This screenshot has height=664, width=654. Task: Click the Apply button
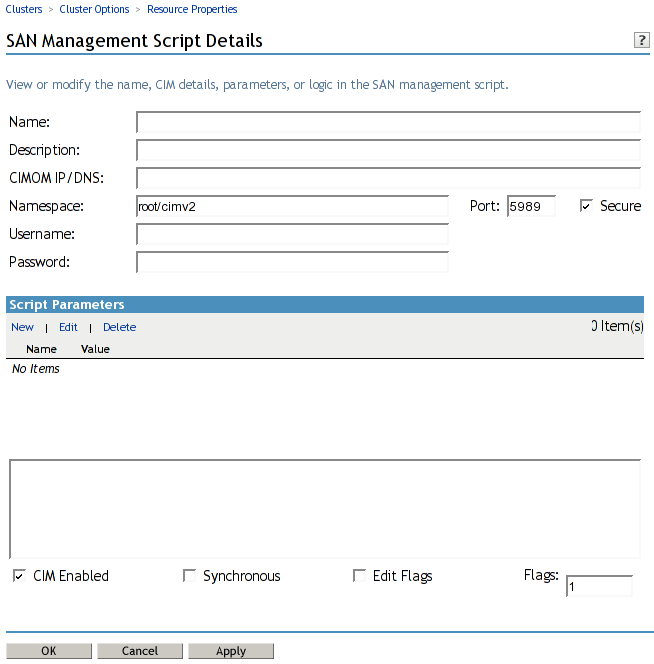tap(231, 651)
